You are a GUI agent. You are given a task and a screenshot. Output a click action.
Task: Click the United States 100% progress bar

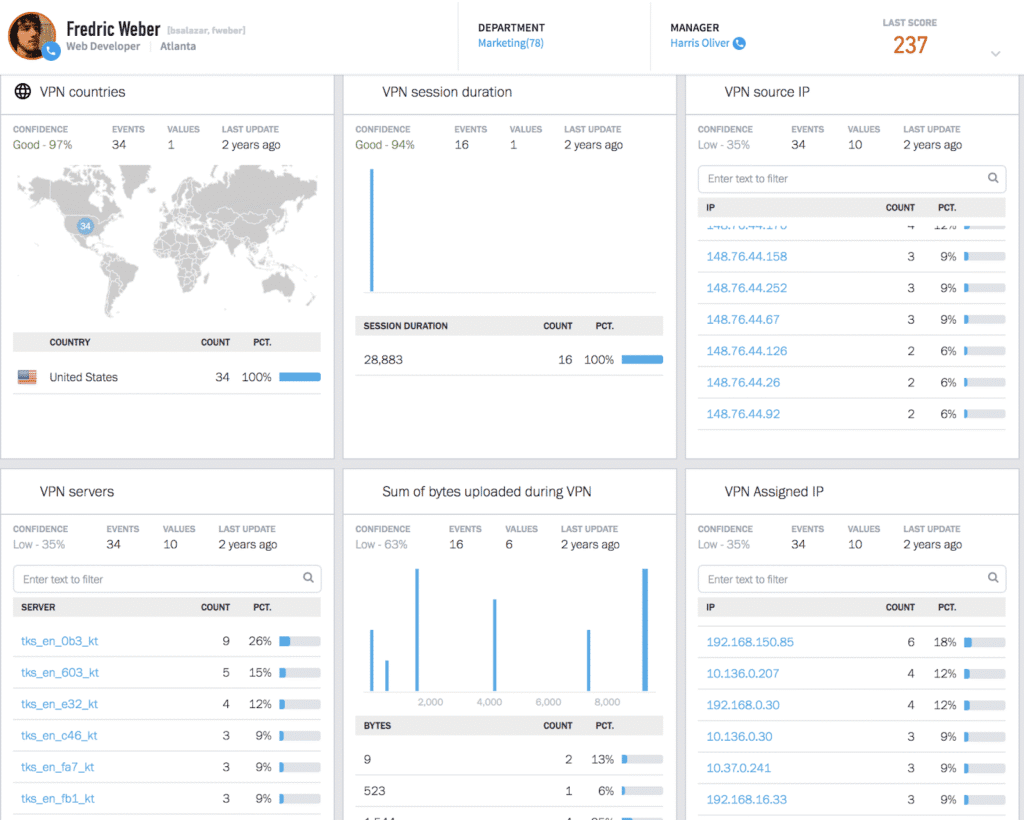tap(297, 377)
